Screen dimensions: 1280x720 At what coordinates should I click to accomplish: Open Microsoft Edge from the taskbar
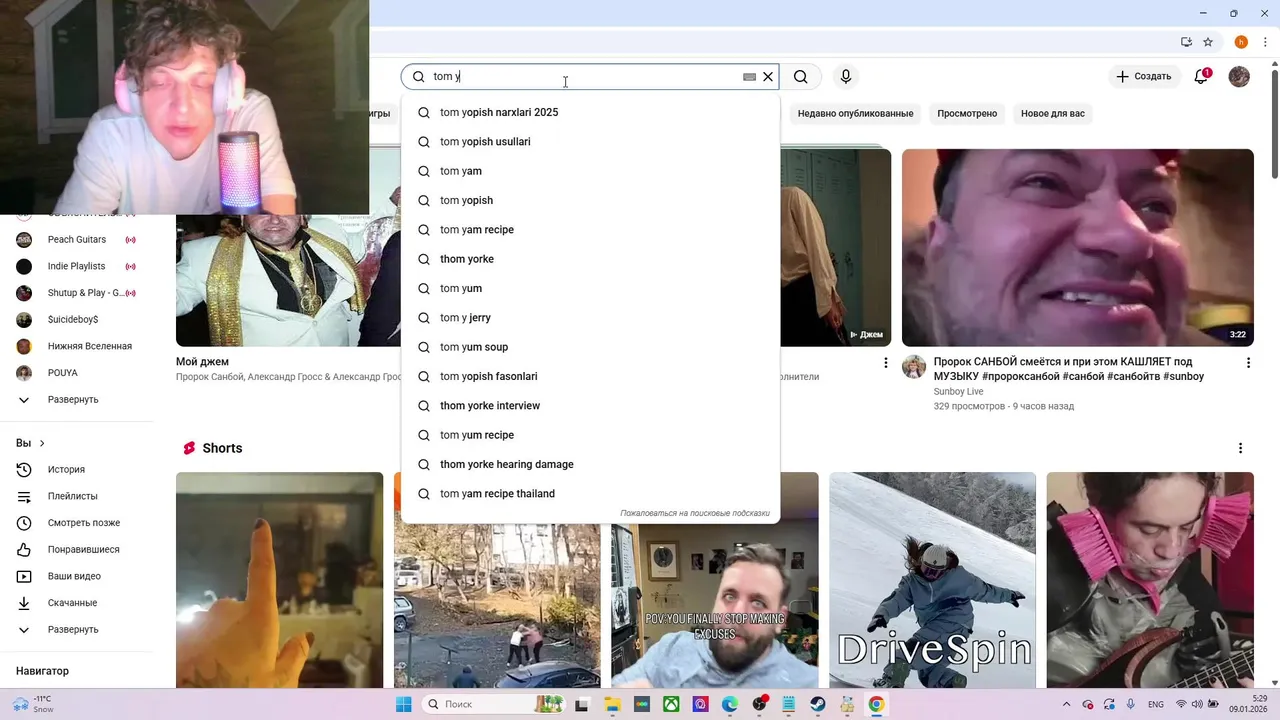tap(730, 704)
